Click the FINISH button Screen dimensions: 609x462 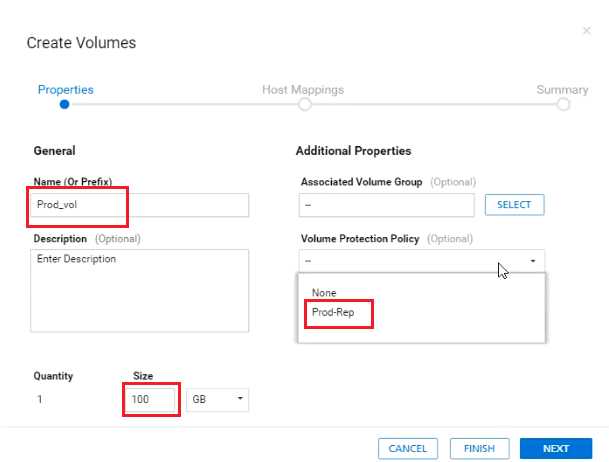pyautogui.click(x=480, y=448)
